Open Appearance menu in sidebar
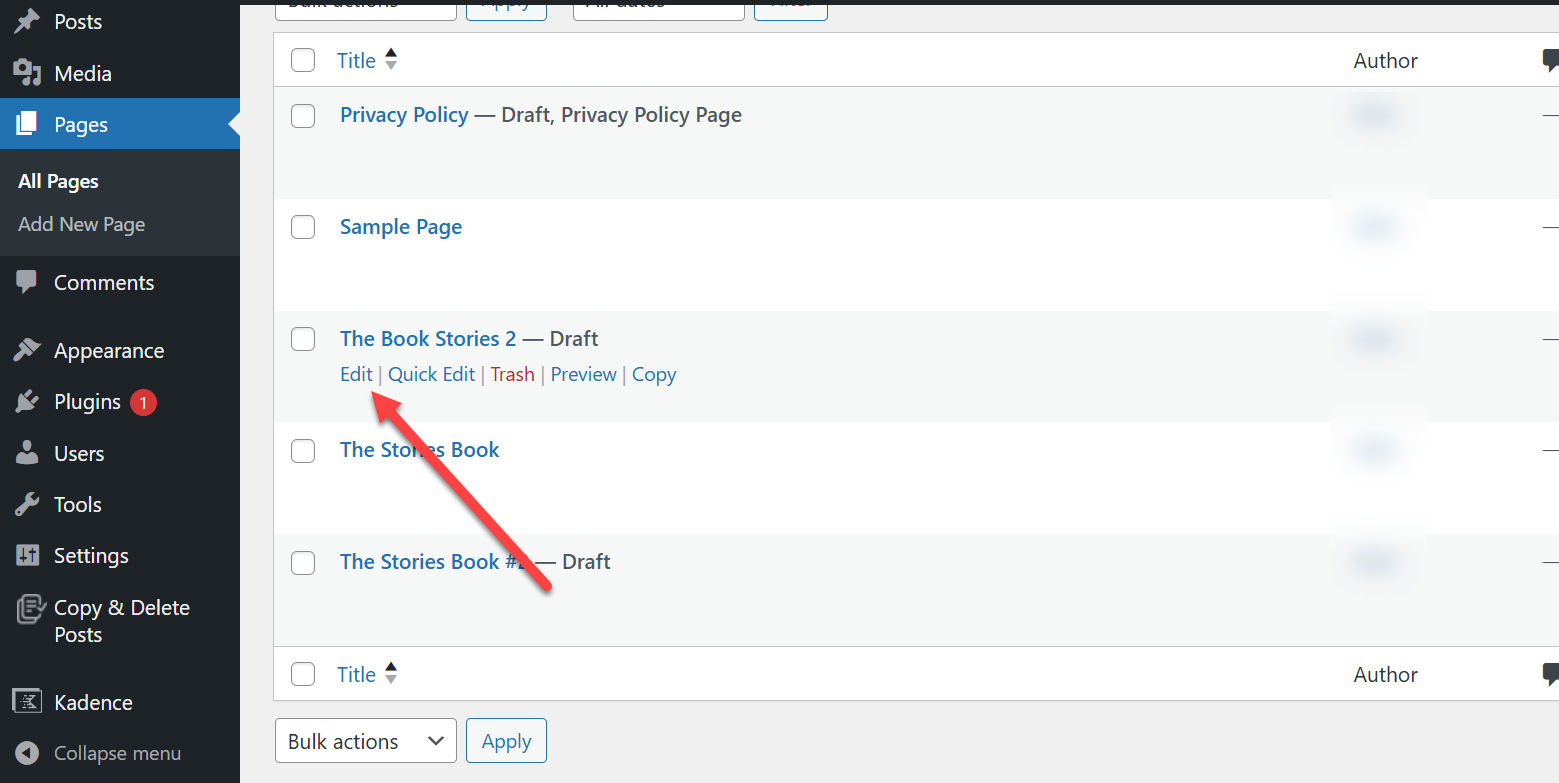Viewport: 1559px width, 783px height. coord(109,350)
